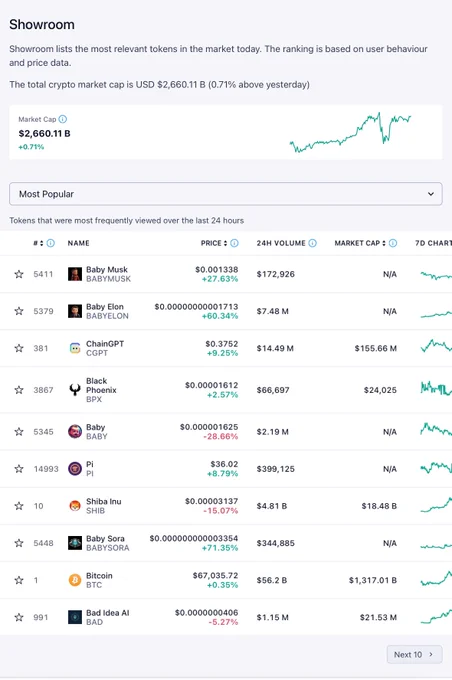Click Baby Elon's $7.48 M volume
452x680 pixels.
(272, 311)
